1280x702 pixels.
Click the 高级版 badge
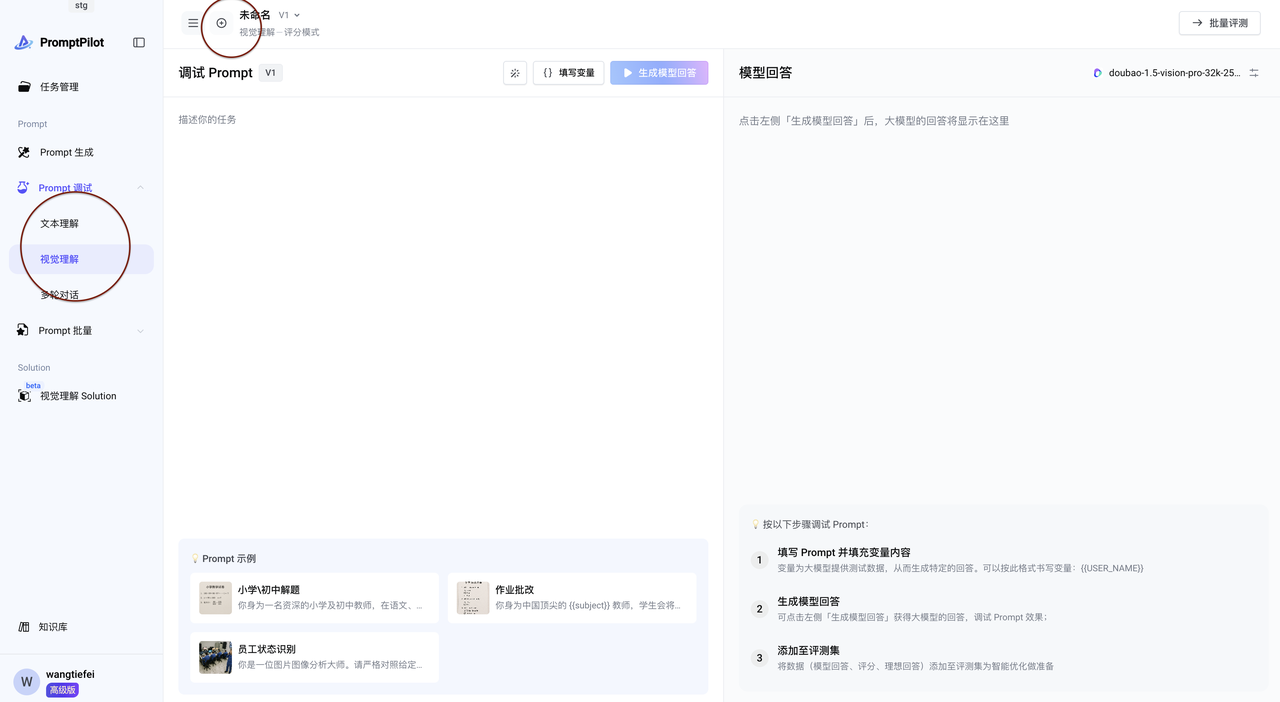click(62, 690)
